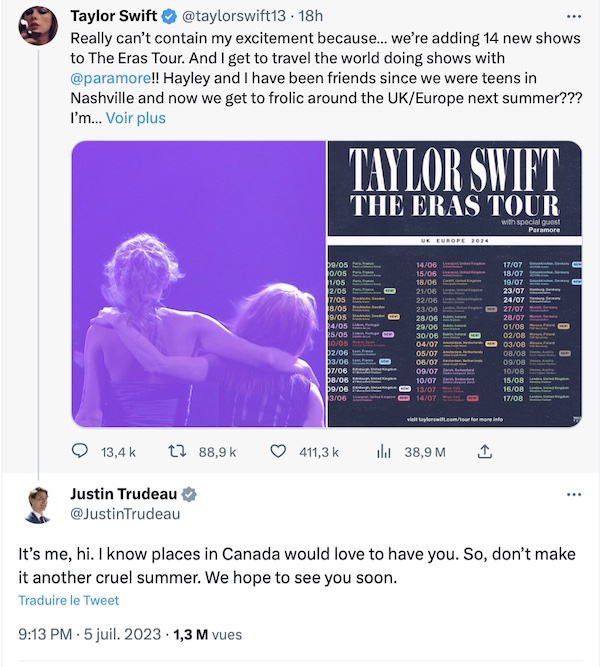Image resolution: width=600 pixels, height=667 pixels.
Task: Click Taylor Swift's verified blue badge
Action: [x=169, y=17]
